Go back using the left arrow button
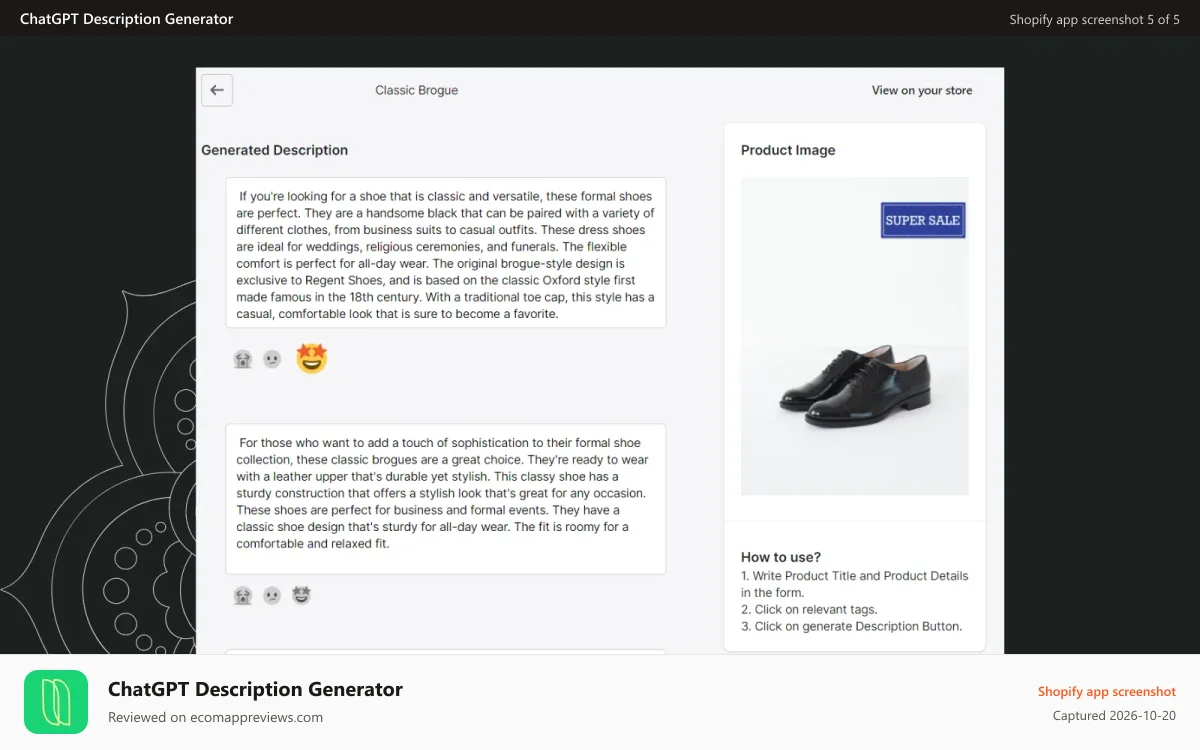Viewport: 1200px width, 750px height. pyautogui.click(x=217, y=90)
